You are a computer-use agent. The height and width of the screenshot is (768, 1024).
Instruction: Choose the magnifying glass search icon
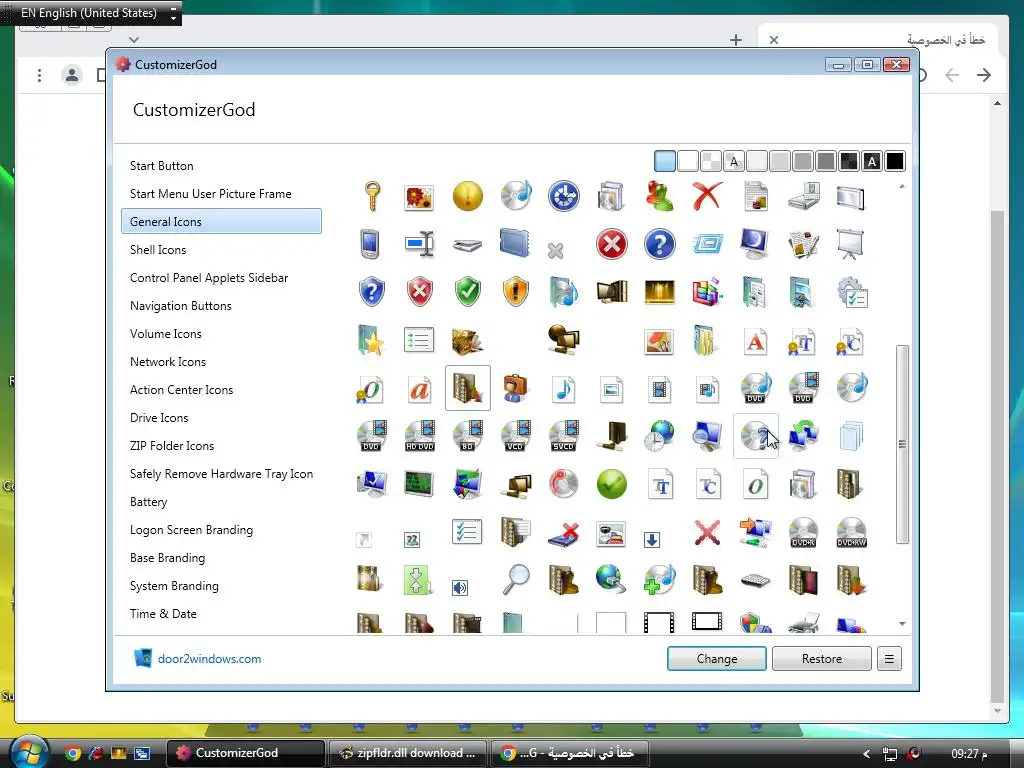pyautogui.click(x=516, y=579)
